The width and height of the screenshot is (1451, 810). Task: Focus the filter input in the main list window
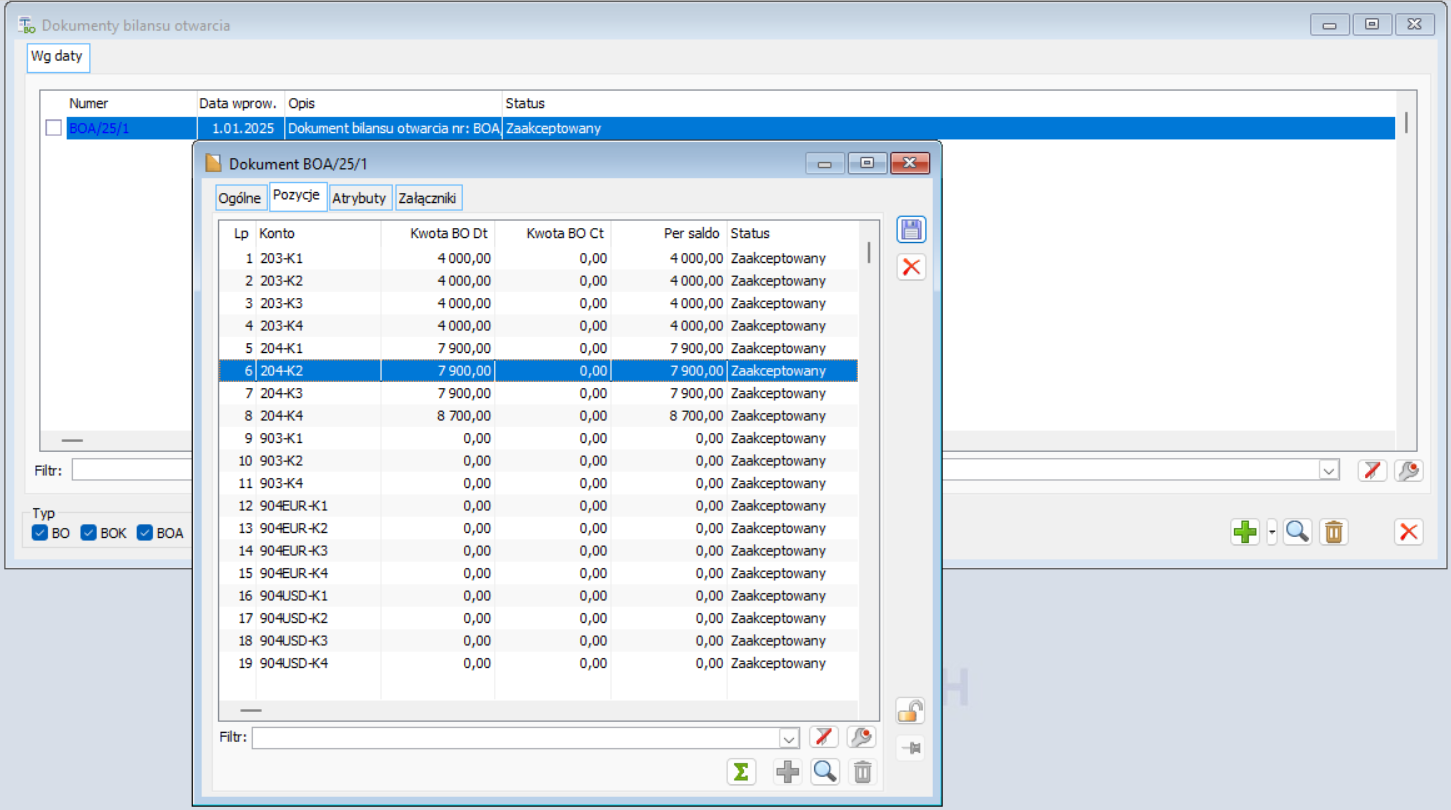[x=695, y=470]
